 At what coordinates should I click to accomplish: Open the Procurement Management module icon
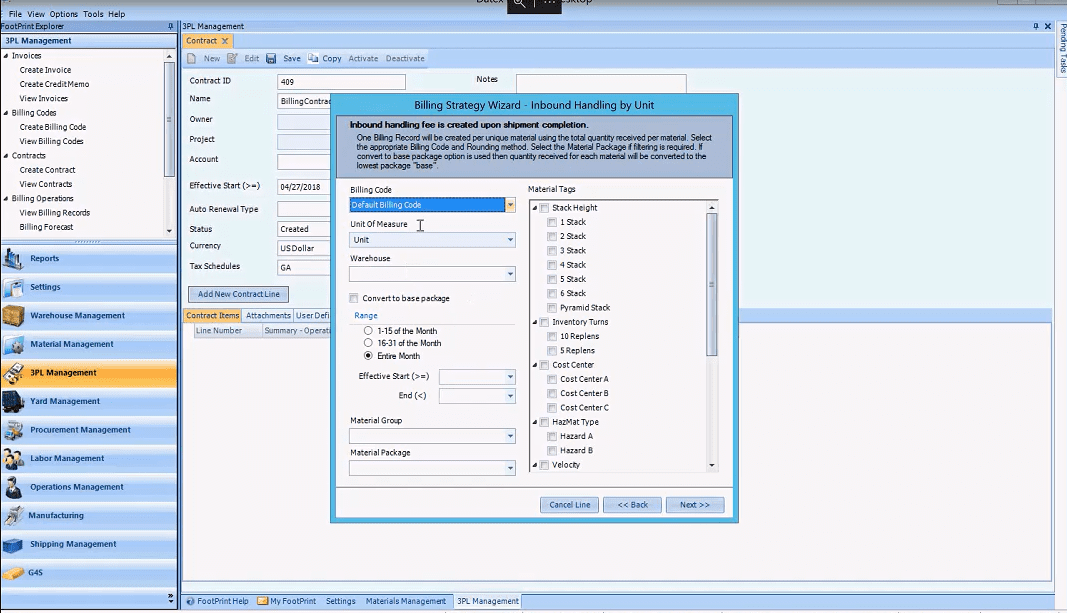coord(14,430)
